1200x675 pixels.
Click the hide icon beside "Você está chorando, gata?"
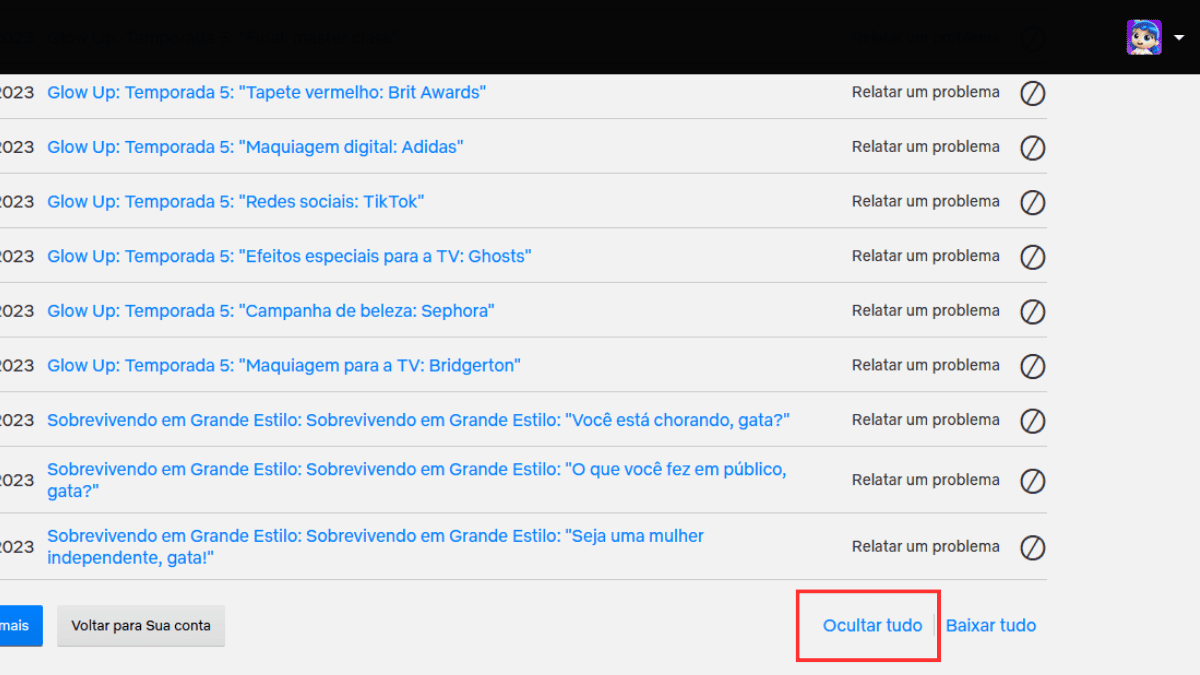(1033, 421)
